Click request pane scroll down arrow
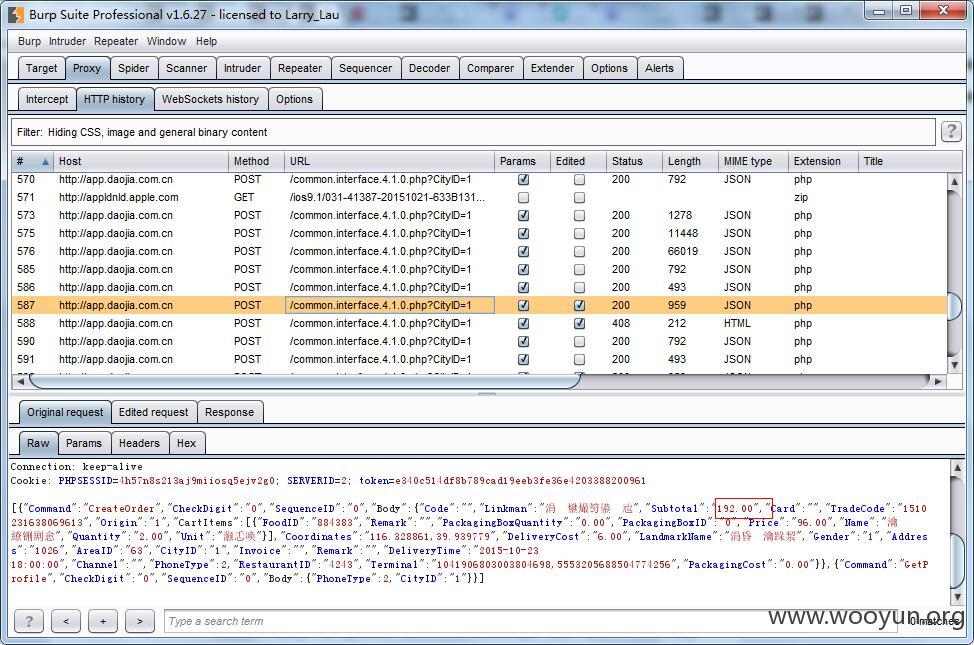974x645 pixels. coord(957,597)
